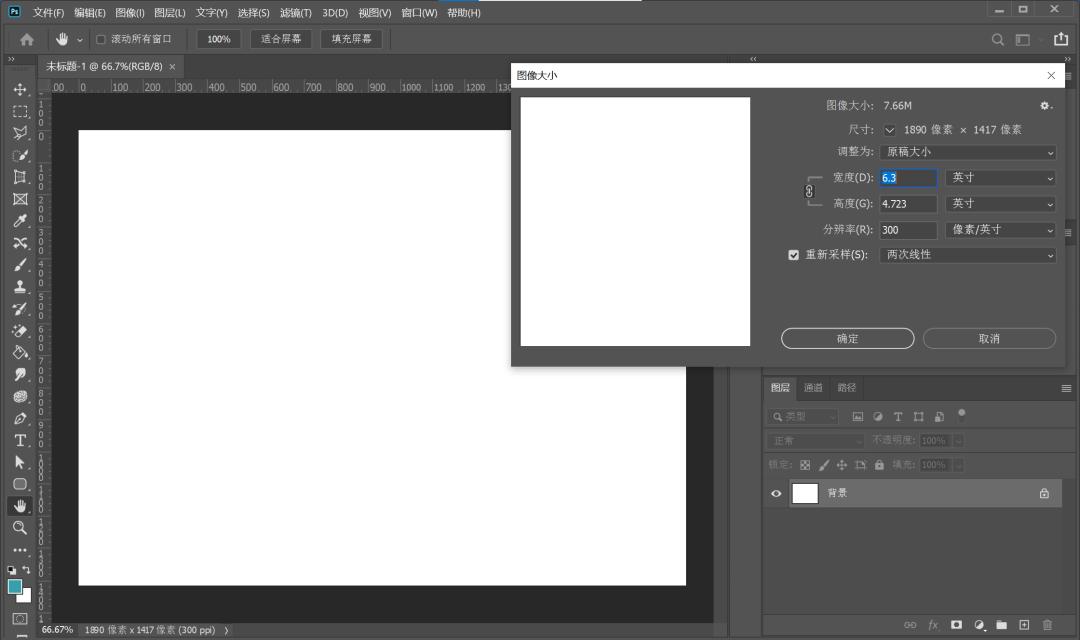The width and height of the screenshot is (1080, 640).
Task: Switch to the 通道 tab
Action: [813, 388]
